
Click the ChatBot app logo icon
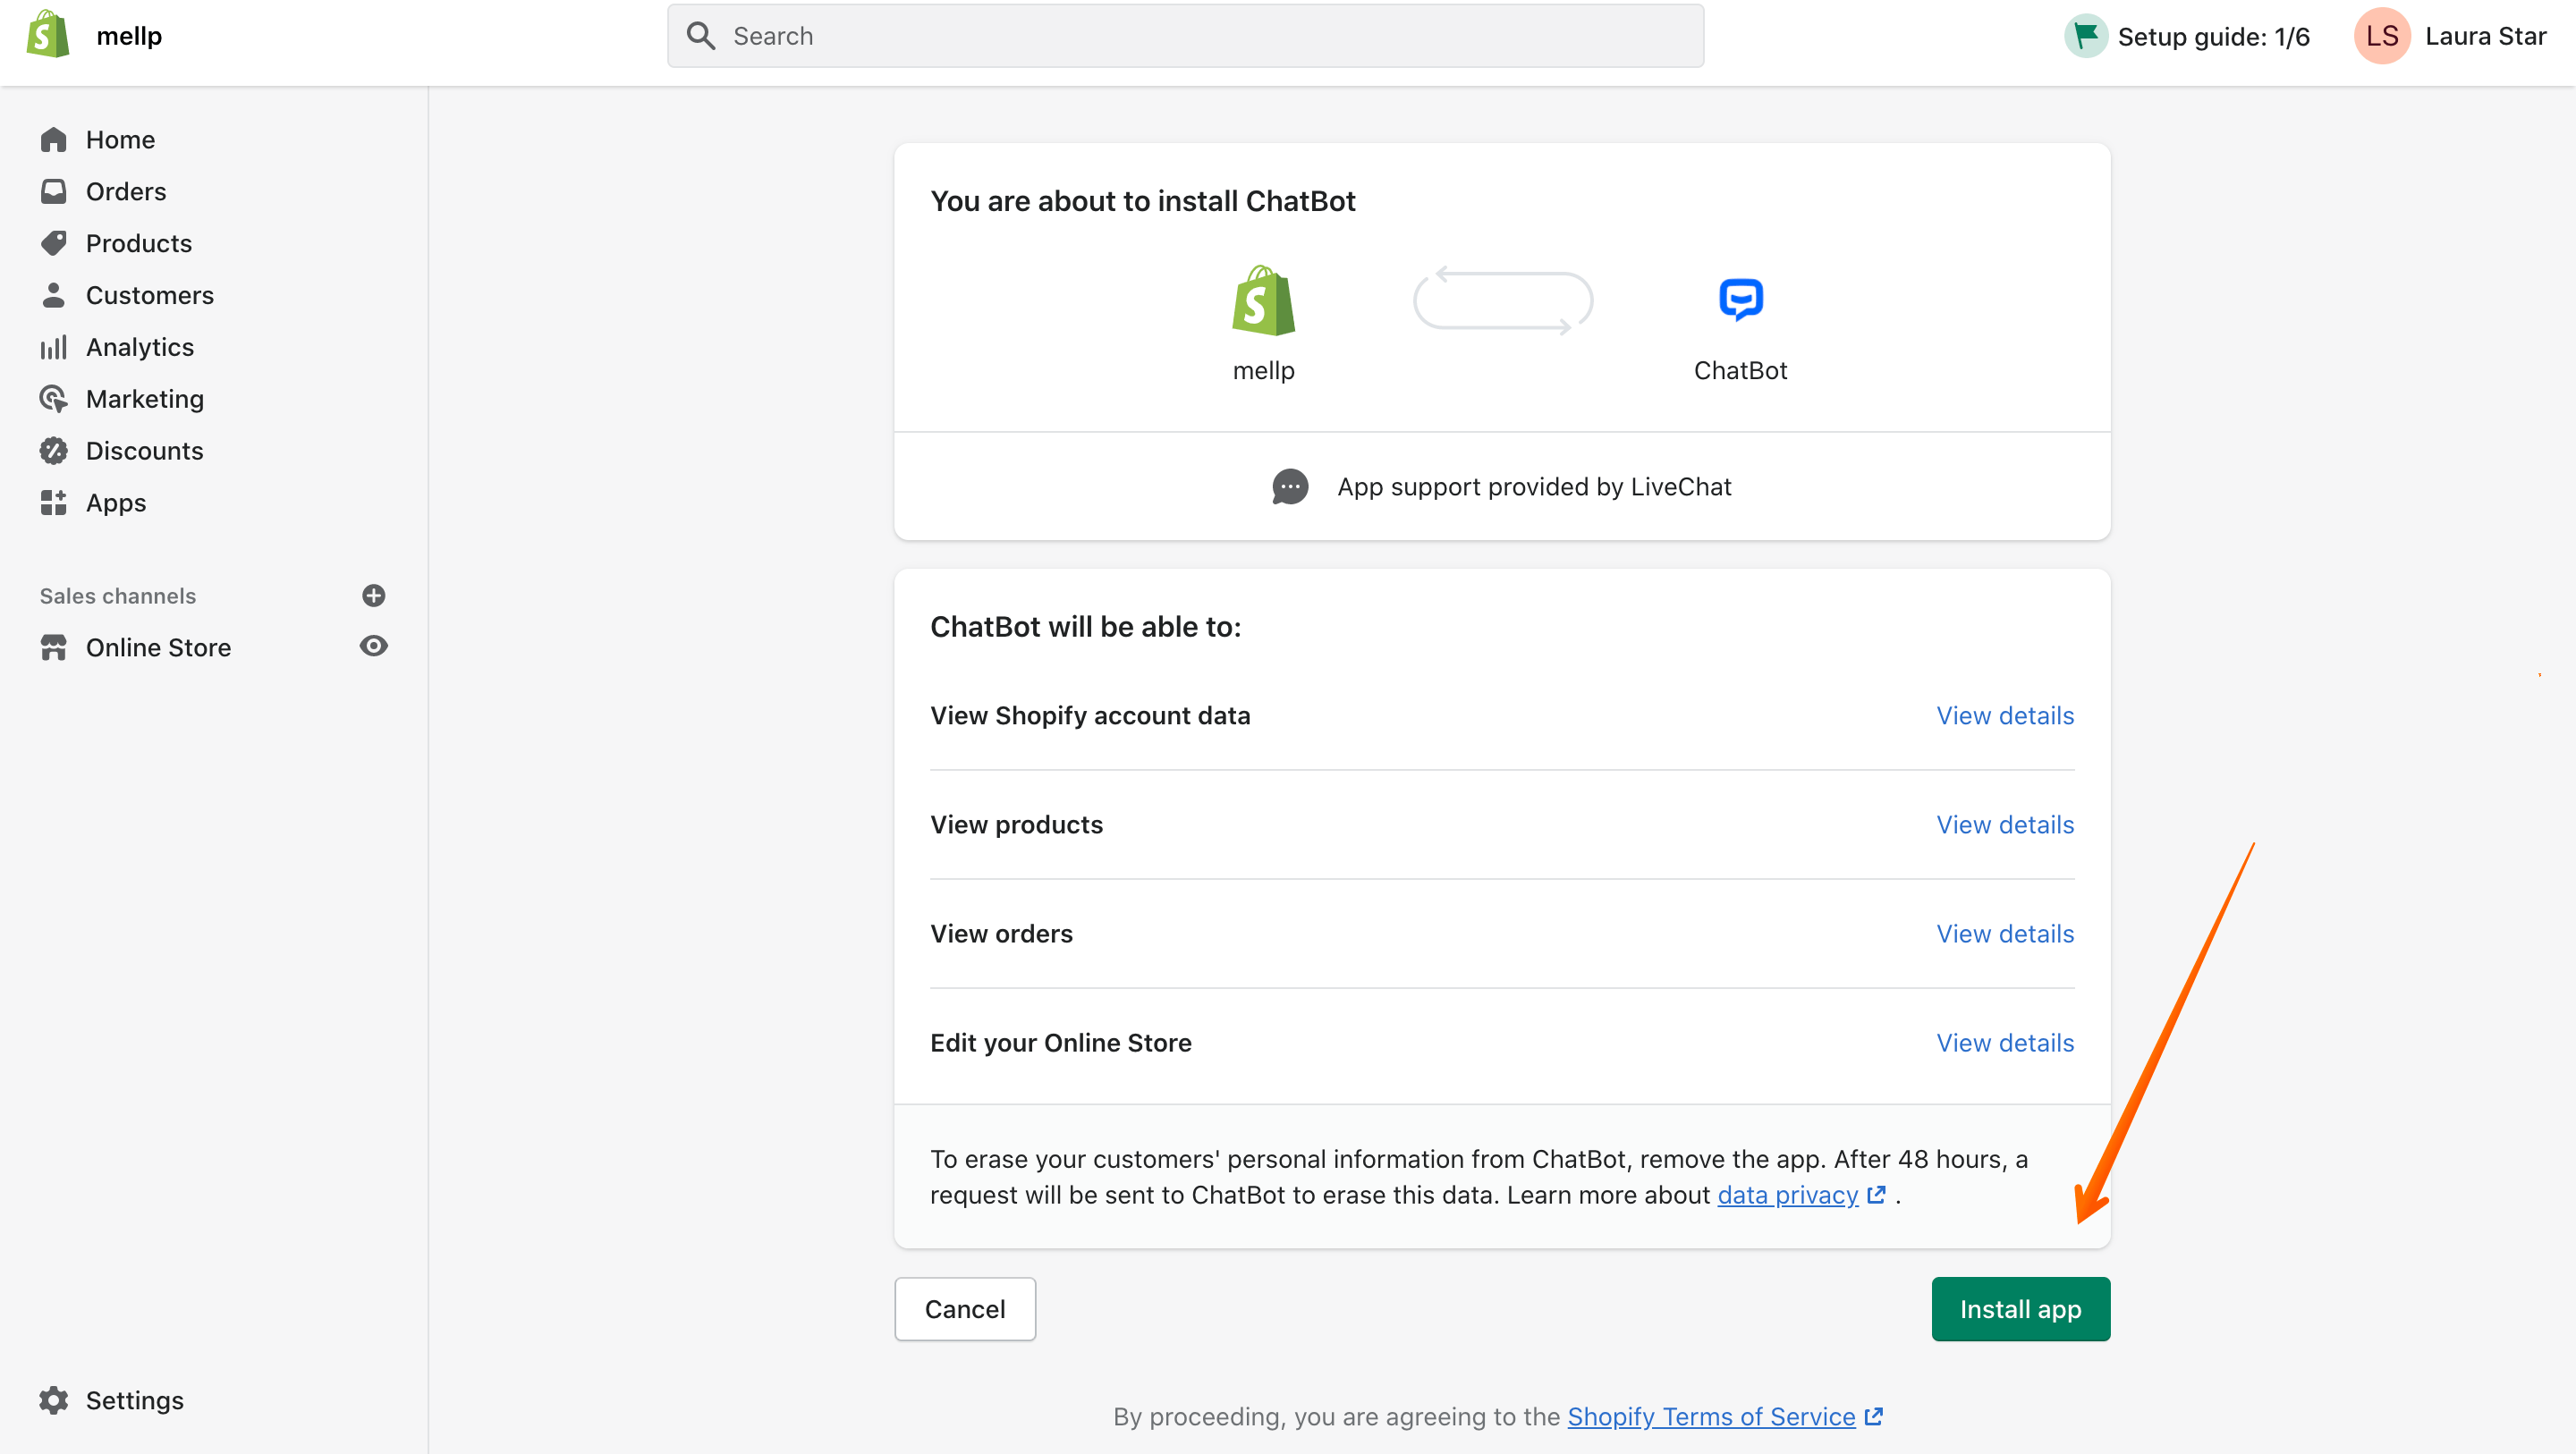click(1741, 300)
